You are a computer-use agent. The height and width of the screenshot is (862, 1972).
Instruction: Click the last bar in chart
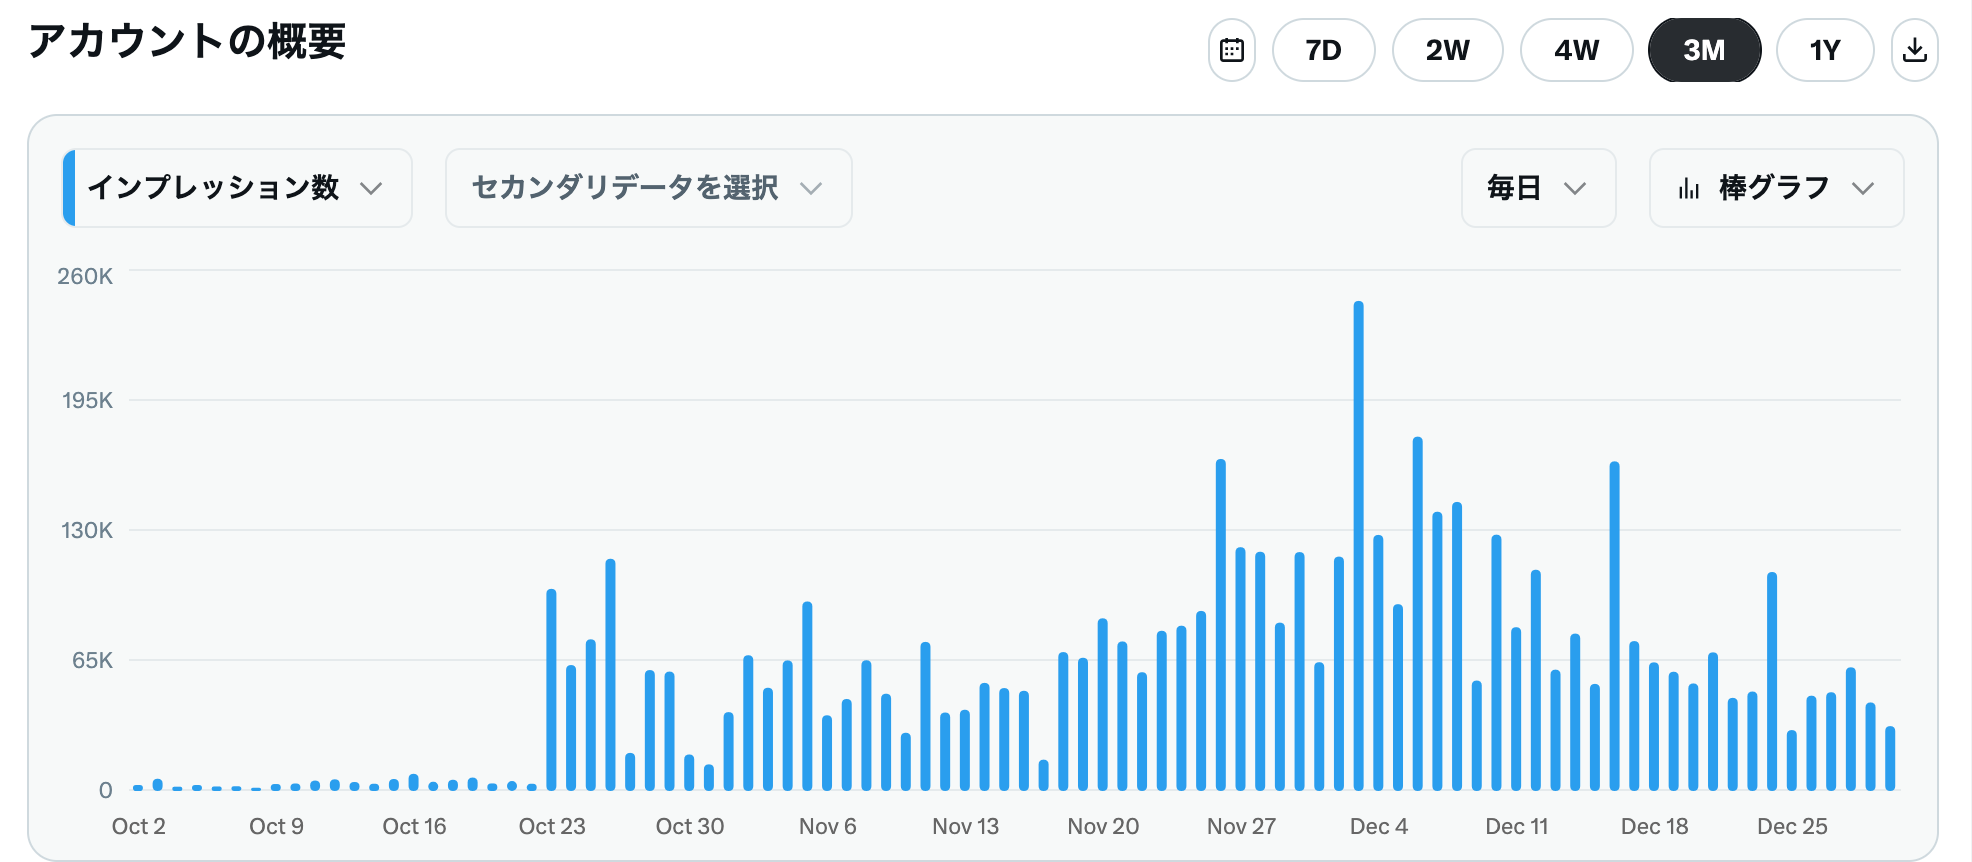coord(1890,758)
